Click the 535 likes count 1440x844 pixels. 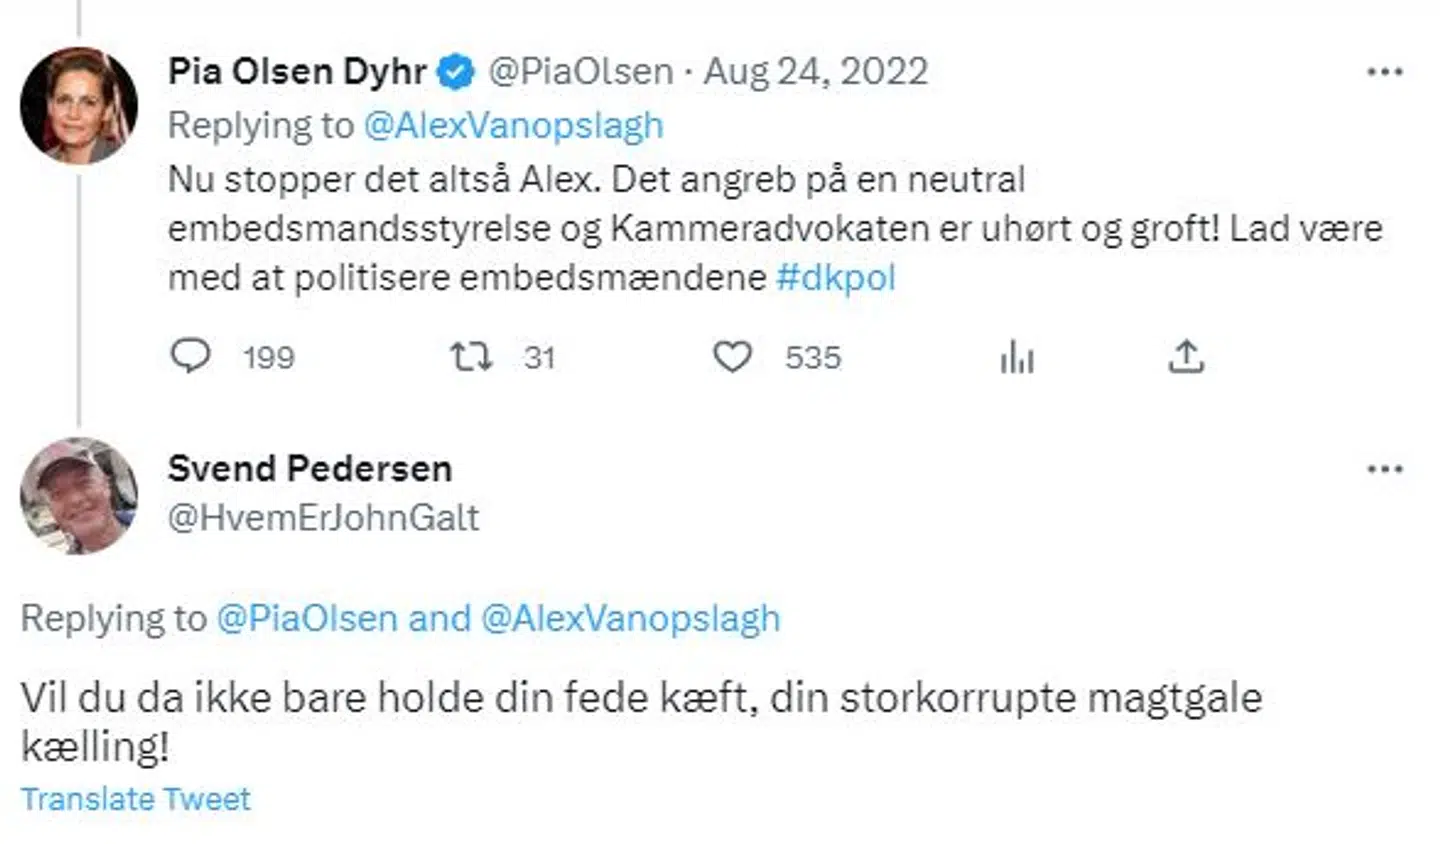(812, 357)
